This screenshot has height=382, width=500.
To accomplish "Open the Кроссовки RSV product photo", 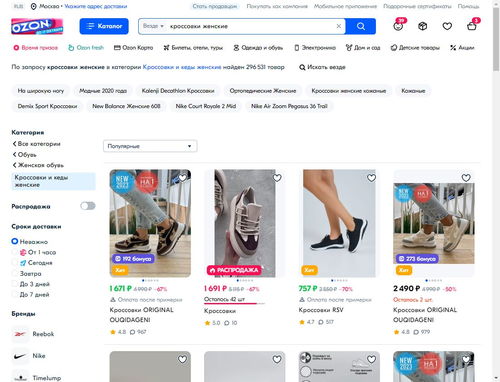I will [339, 223].
